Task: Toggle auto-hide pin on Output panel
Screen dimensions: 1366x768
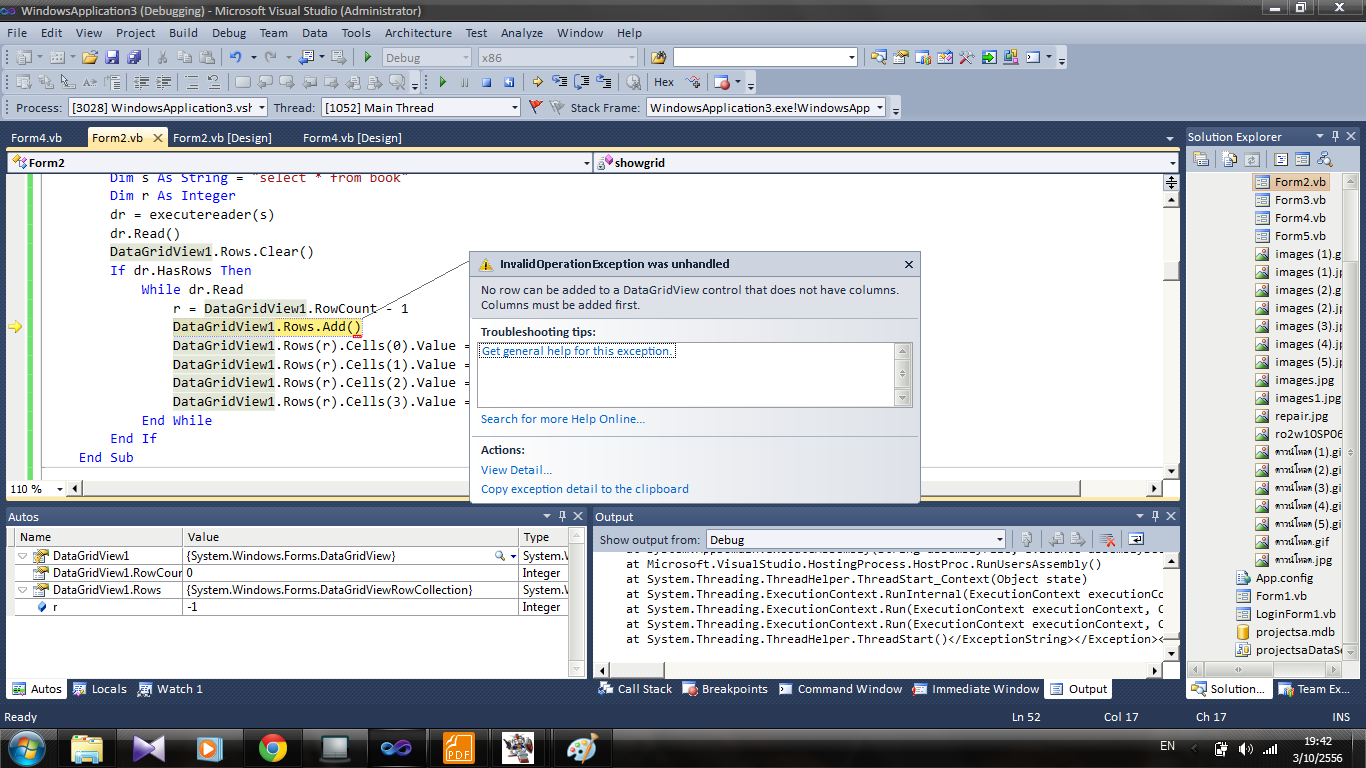Action: (1157, 516)
